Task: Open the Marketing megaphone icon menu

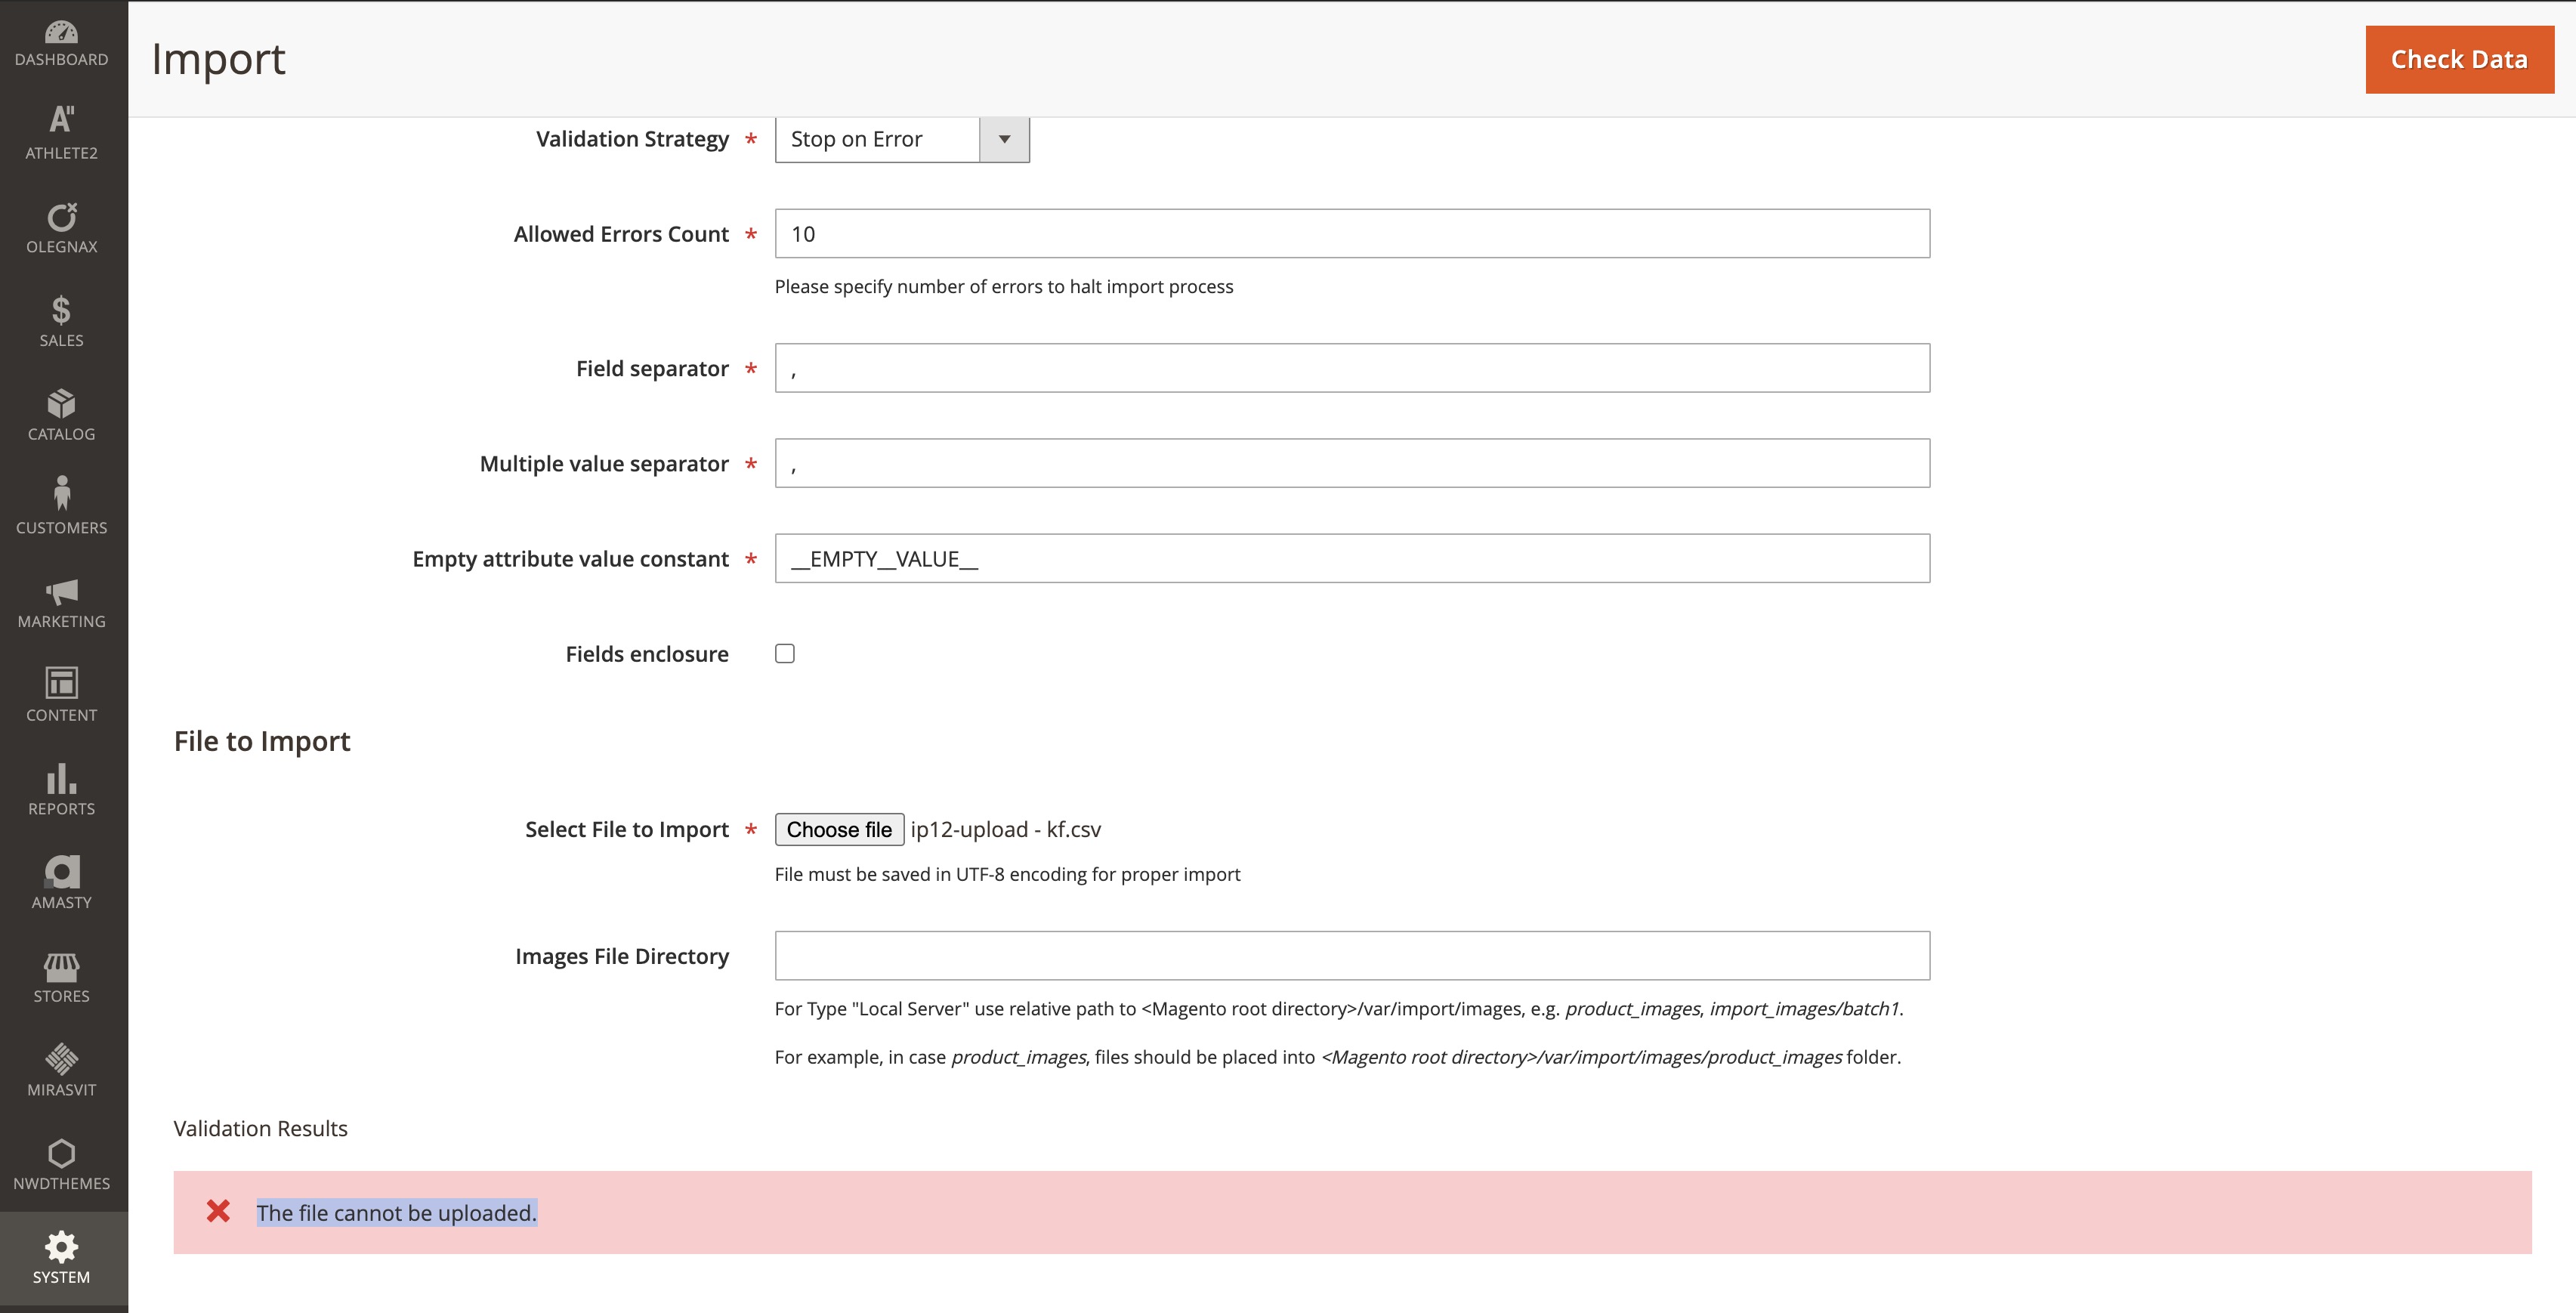Action: (61, 603)
